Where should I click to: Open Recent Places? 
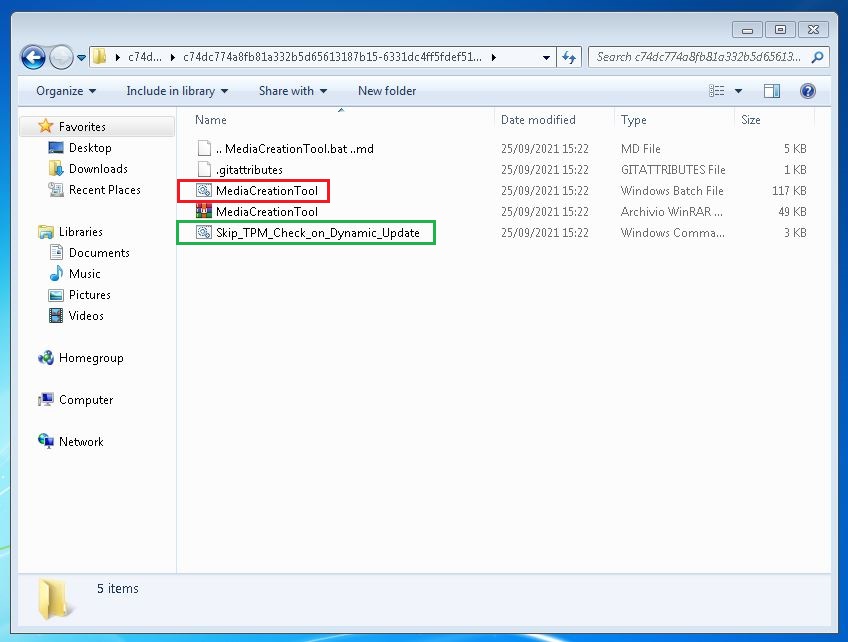click(104, 190)
